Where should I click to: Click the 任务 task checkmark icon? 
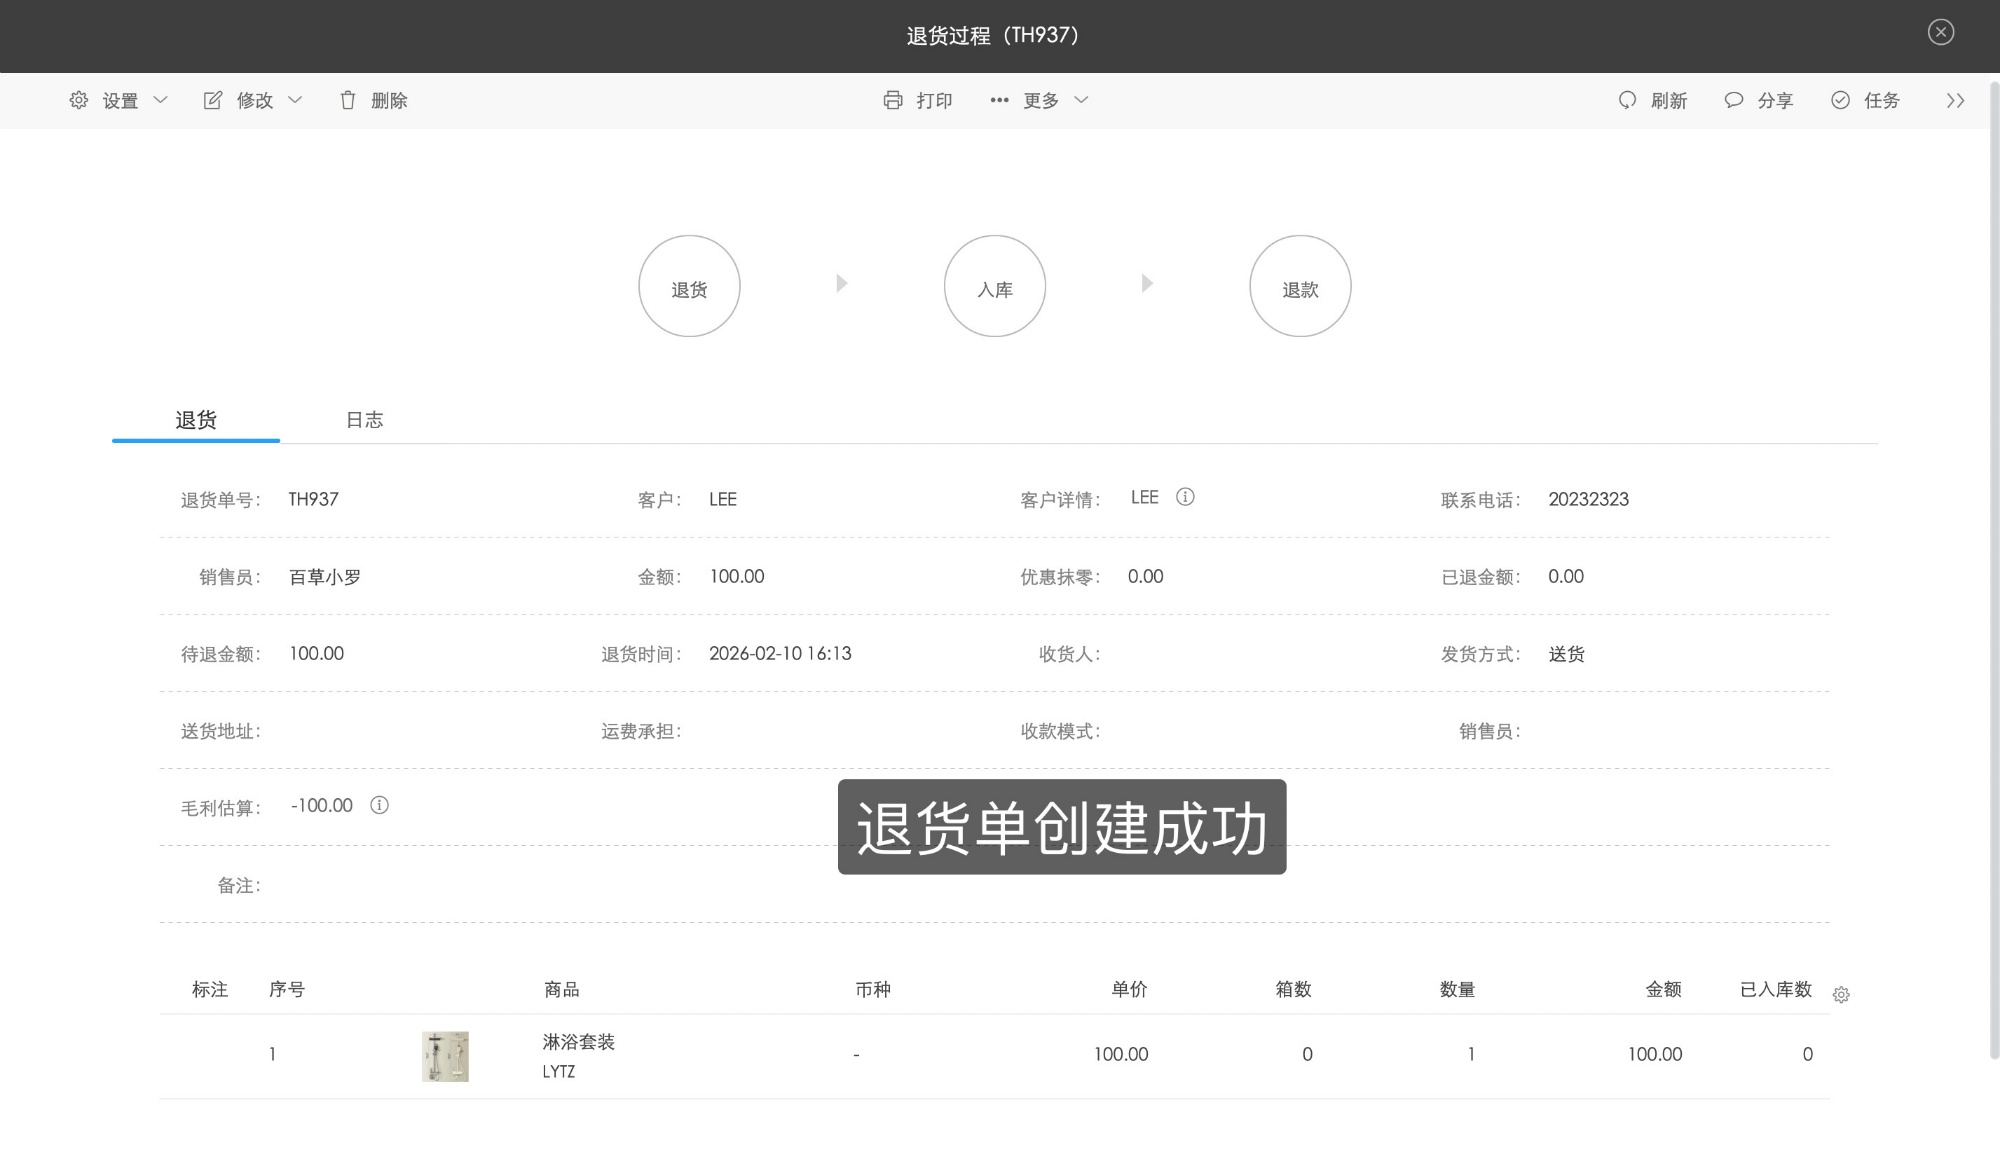[1840, 100]
